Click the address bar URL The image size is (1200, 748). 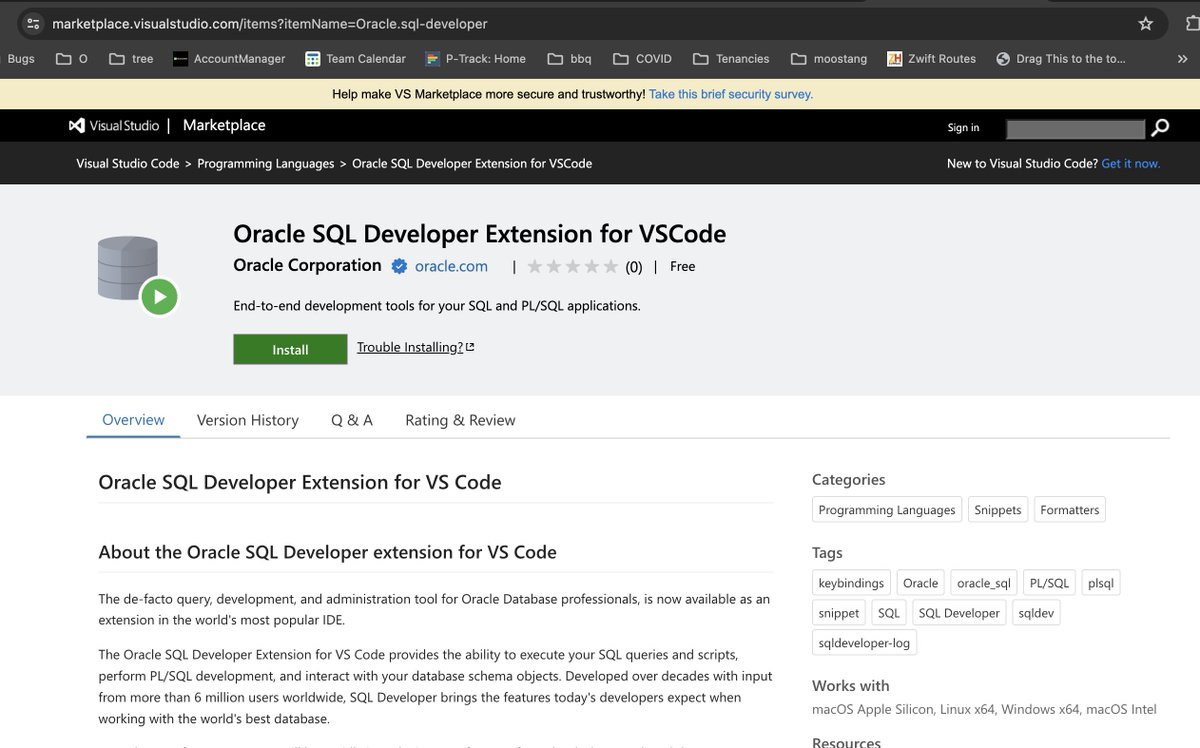(270, 23)
